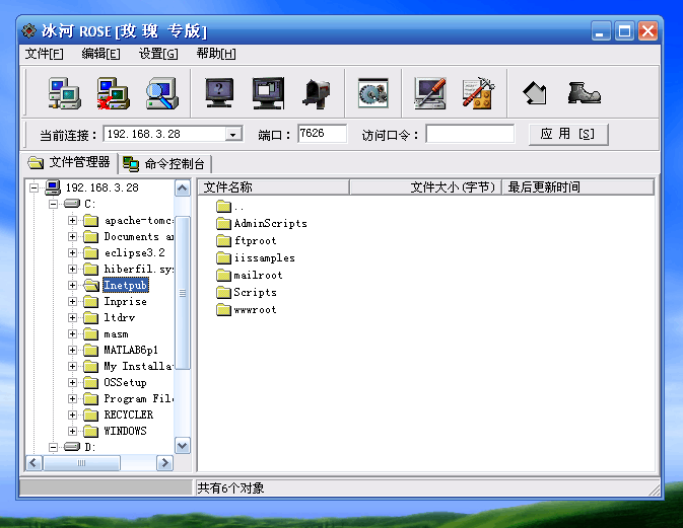
Task: Sort by 文件大小(字节) column header
Action: coord(426,187)
